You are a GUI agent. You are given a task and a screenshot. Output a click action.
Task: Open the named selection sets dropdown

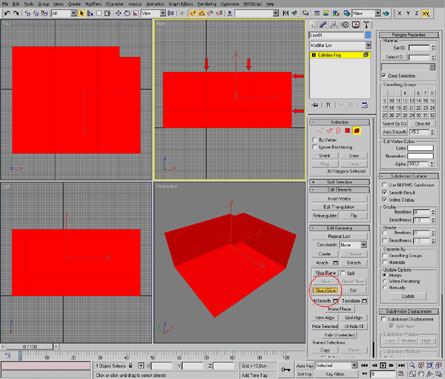pos(257,13)
